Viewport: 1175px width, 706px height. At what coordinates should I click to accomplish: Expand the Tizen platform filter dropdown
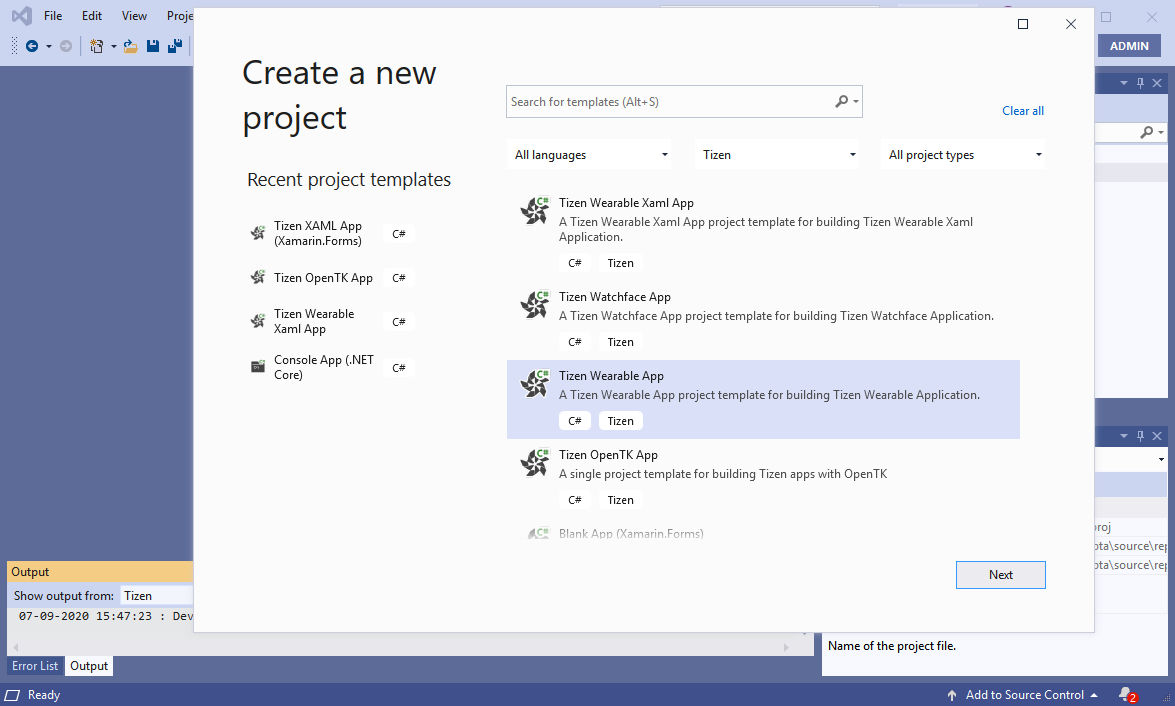[x=779, y=155]
